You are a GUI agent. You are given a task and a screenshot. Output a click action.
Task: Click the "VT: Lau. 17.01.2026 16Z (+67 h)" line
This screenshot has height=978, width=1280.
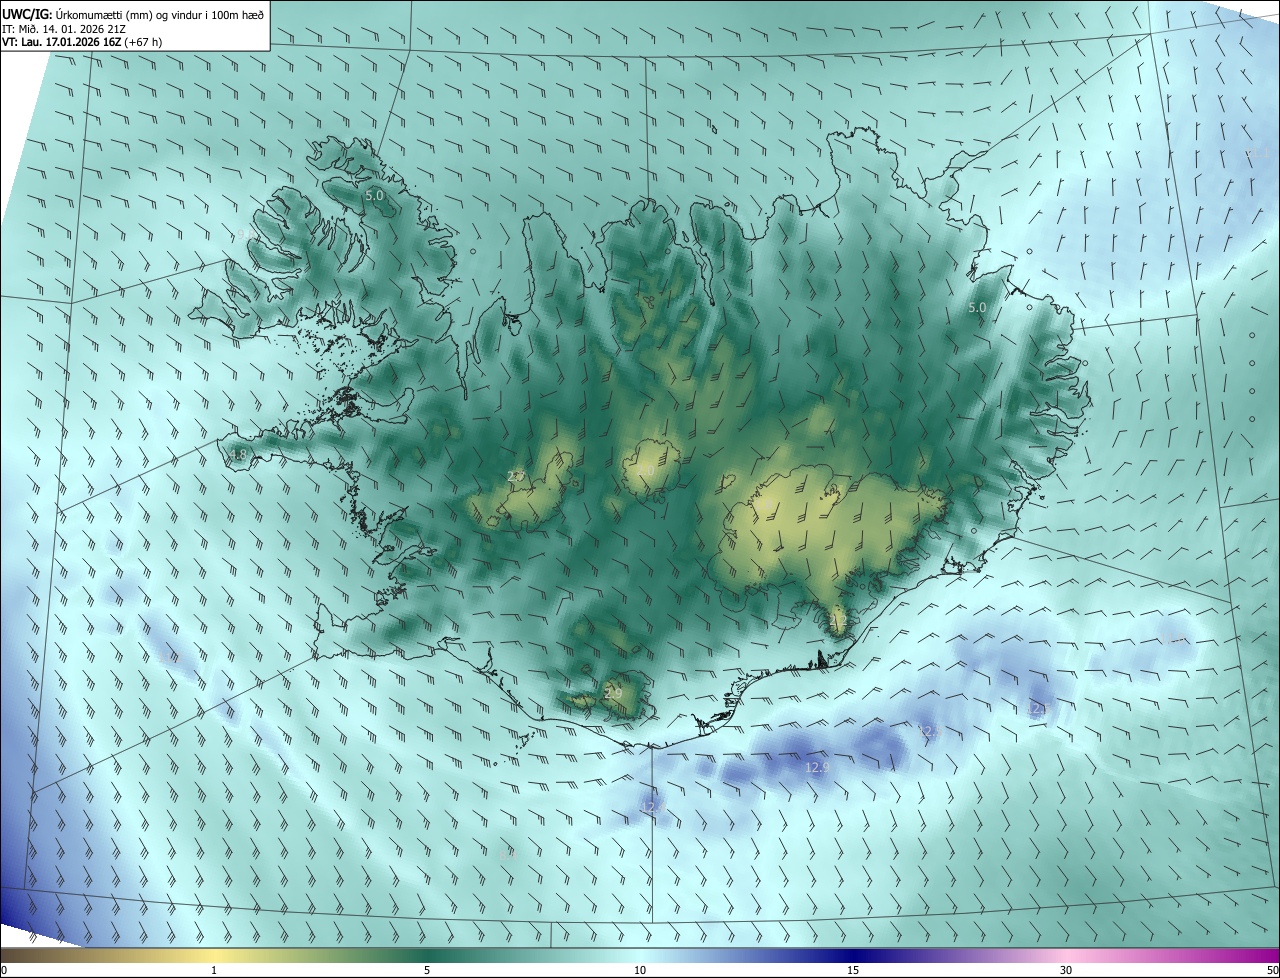click(82, 42)
